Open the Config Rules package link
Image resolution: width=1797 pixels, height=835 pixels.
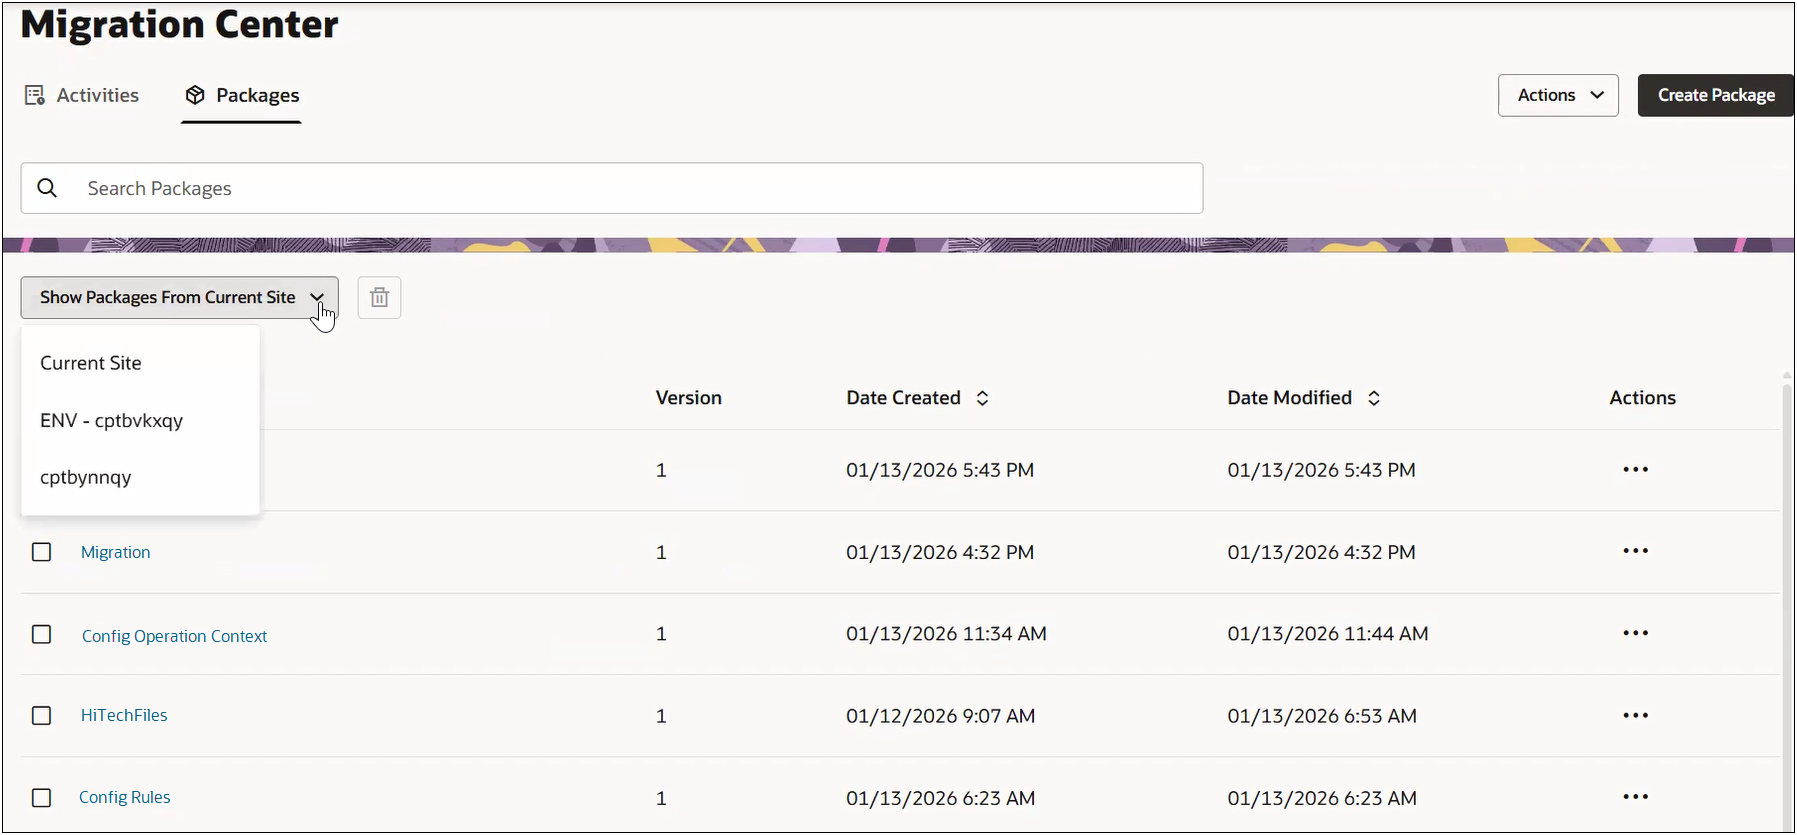(x=124, y=797)
